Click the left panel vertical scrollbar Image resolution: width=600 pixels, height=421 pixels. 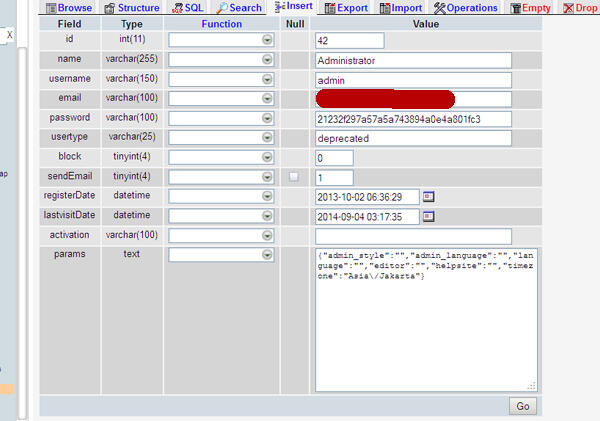point(22,233)
